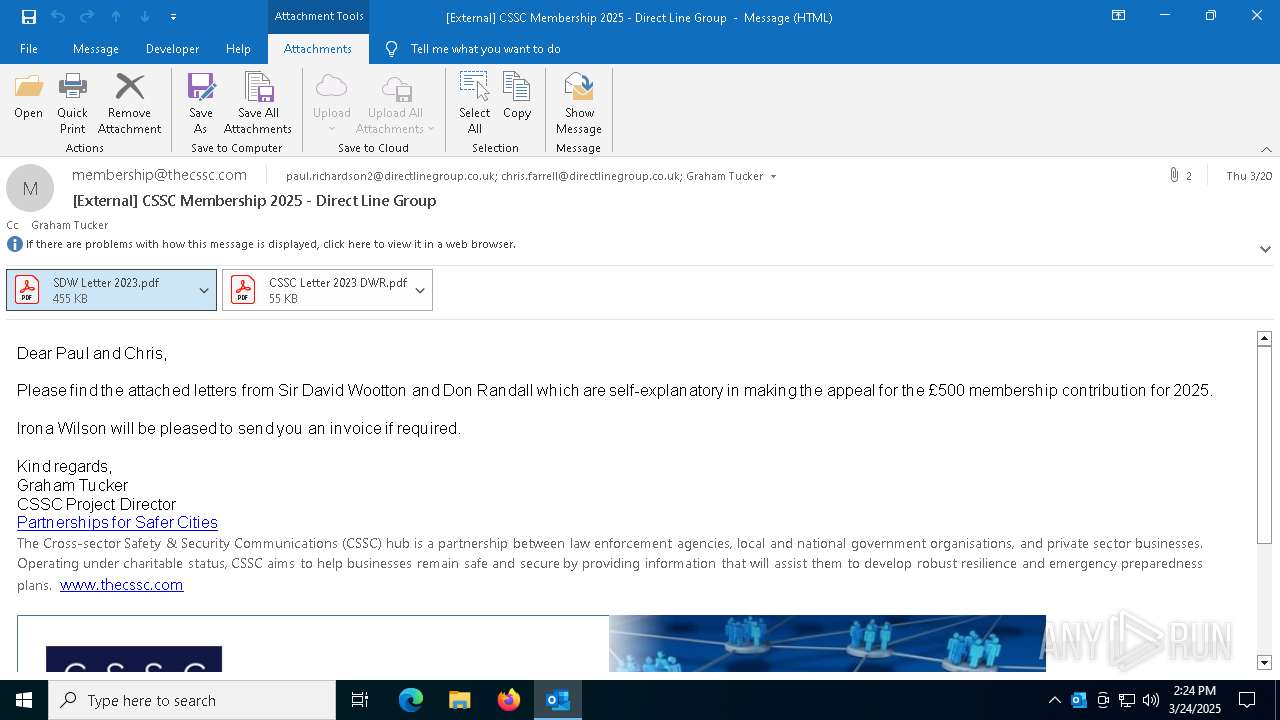This screenshot has width=1280, height=720.
Task: Click Tell me what you want to do
Action: pyautogui.click(x=485, y=49)
